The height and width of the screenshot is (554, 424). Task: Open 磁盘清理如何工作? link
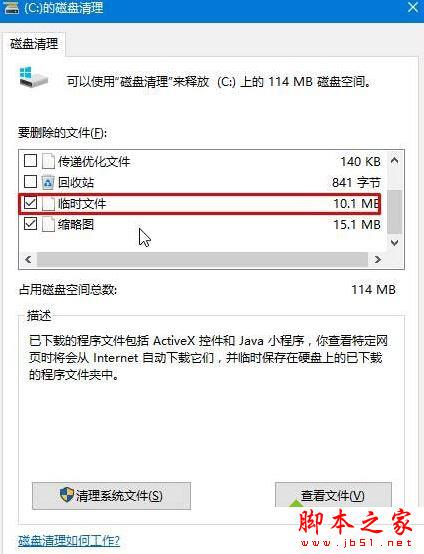coord(69,541)
